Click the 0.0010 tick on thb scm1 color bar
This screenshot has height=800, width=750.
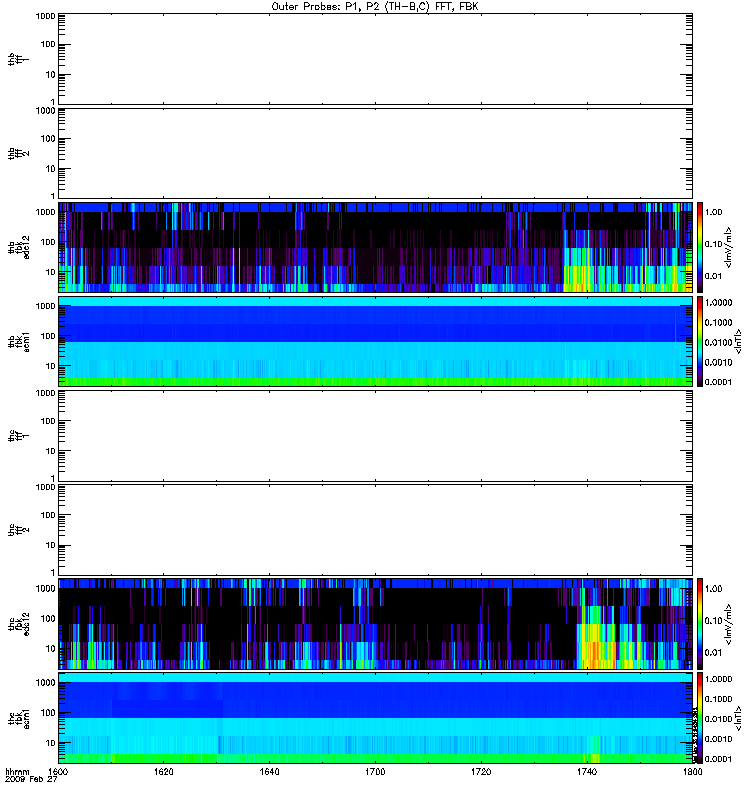coord(718,362)
